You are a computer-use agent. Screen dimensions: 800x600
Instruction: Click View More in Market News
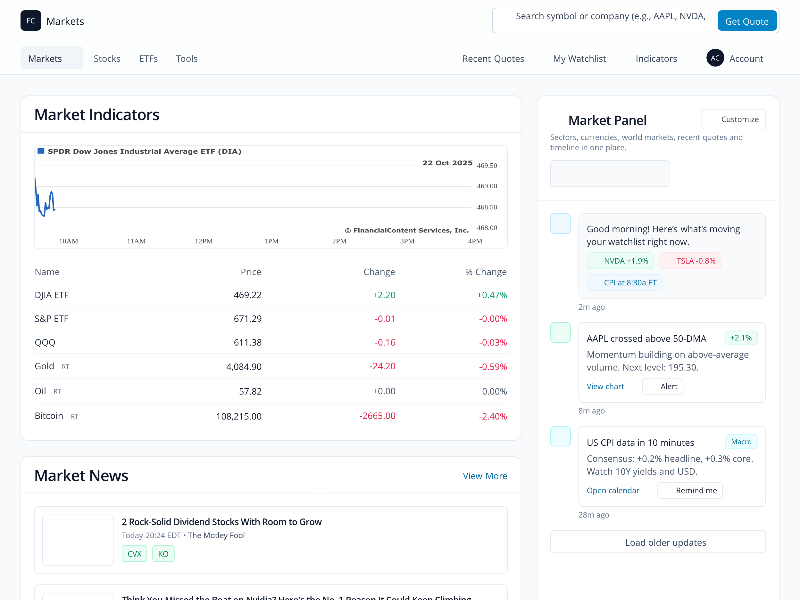click(485, 476)
